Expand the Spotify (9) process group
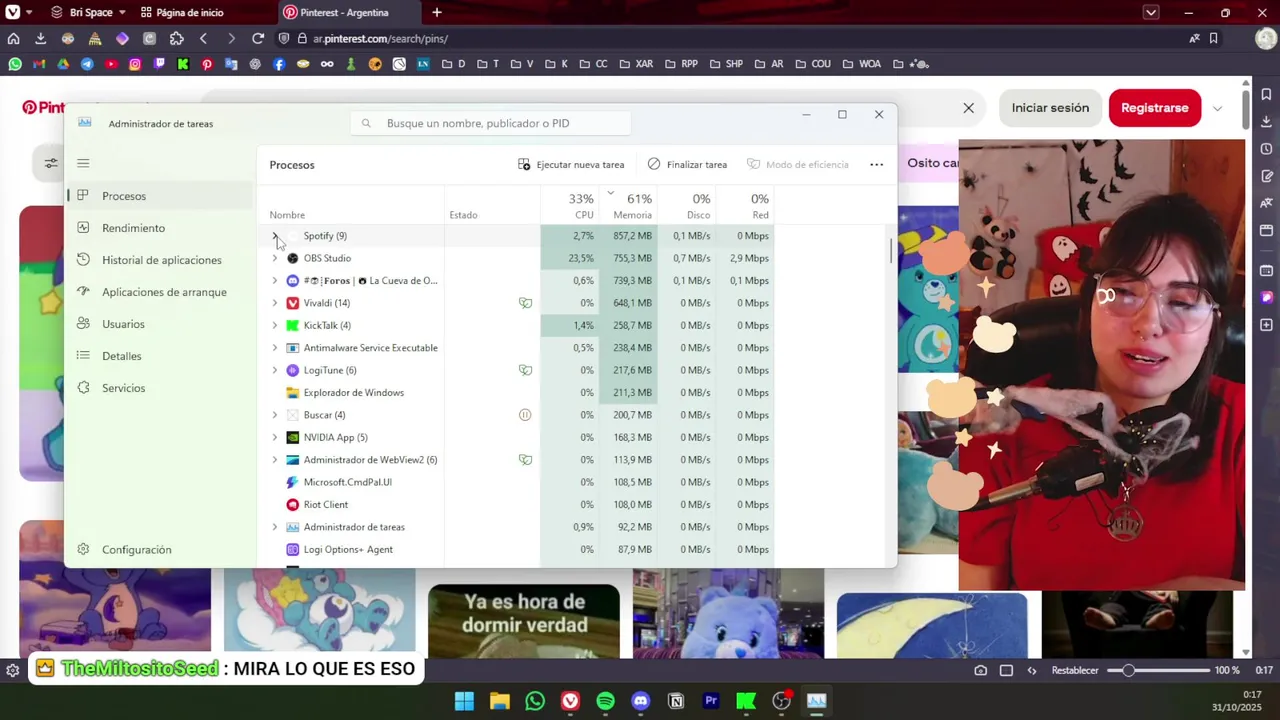1280x720 pixels. pyautogui.click(x=275, y=236)
